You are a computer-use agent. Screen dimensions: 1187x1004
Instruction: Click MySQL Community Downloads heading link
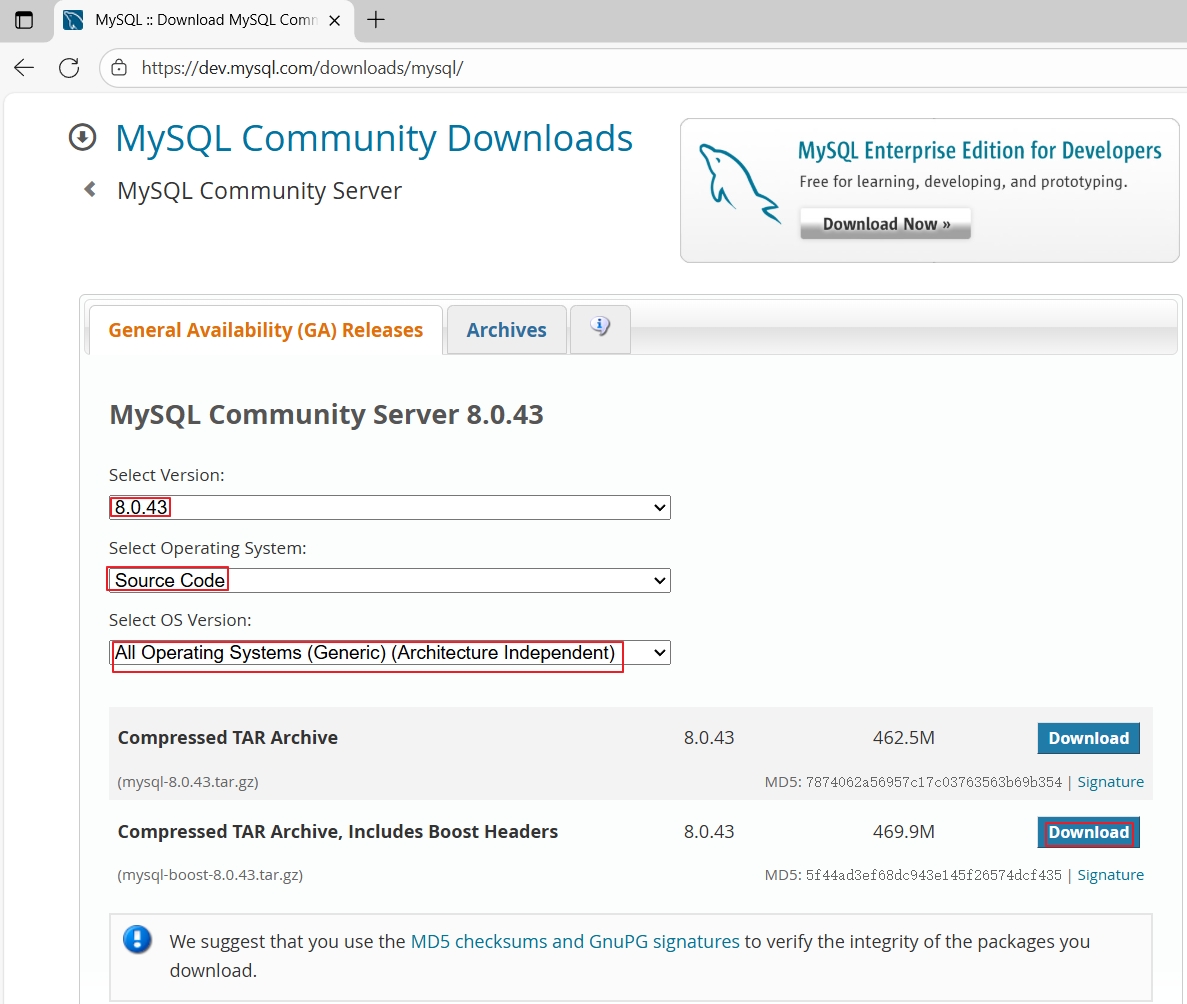(x=373, y=139)
